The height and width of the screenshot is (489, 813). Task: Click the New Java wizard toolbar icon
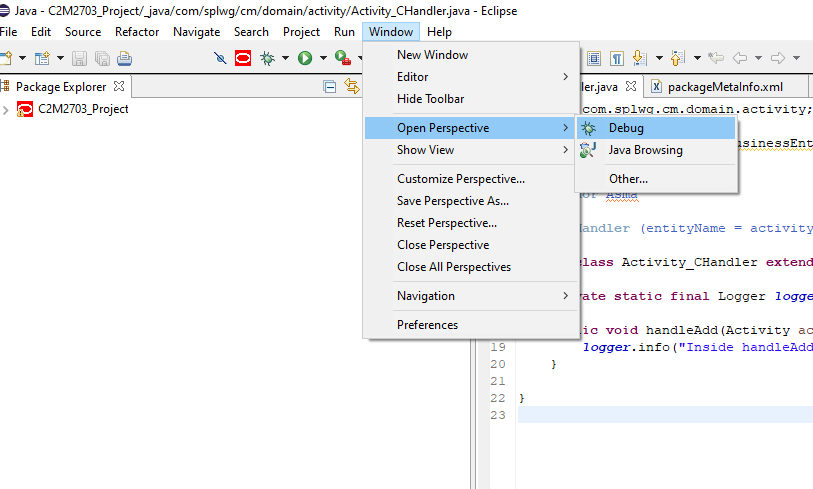42,58
